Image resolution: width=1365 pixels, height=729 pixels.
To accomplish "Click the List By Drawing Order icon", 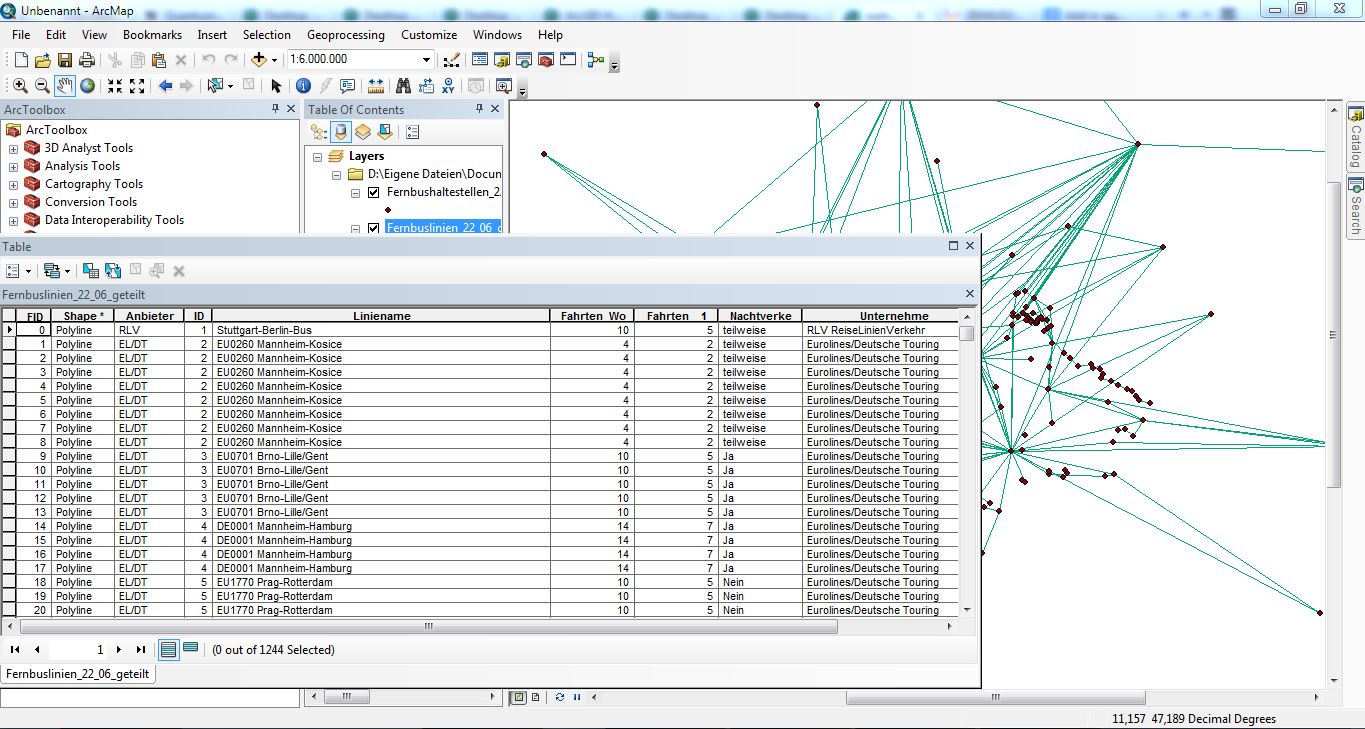I will coord(319,132).
